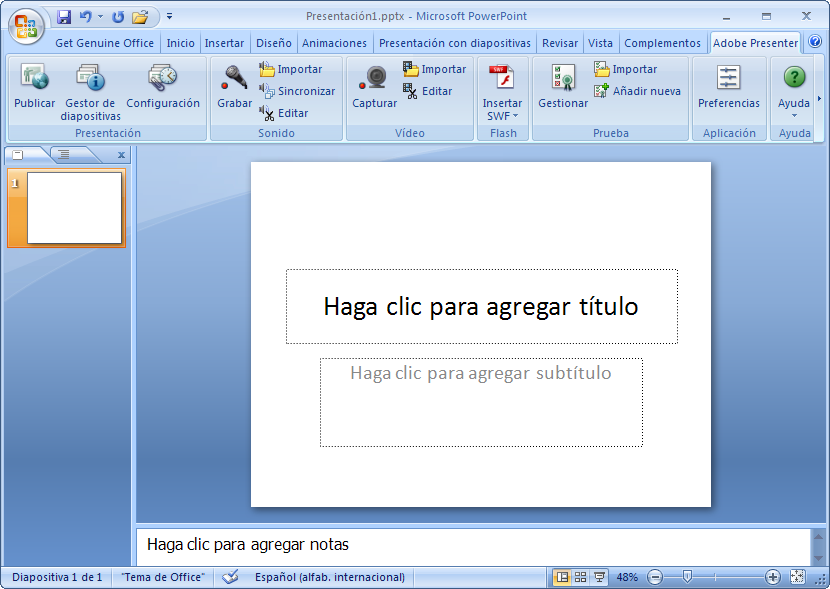Click the Grabar microphone icon
830x589 pixels.
[x=235, y=78]
